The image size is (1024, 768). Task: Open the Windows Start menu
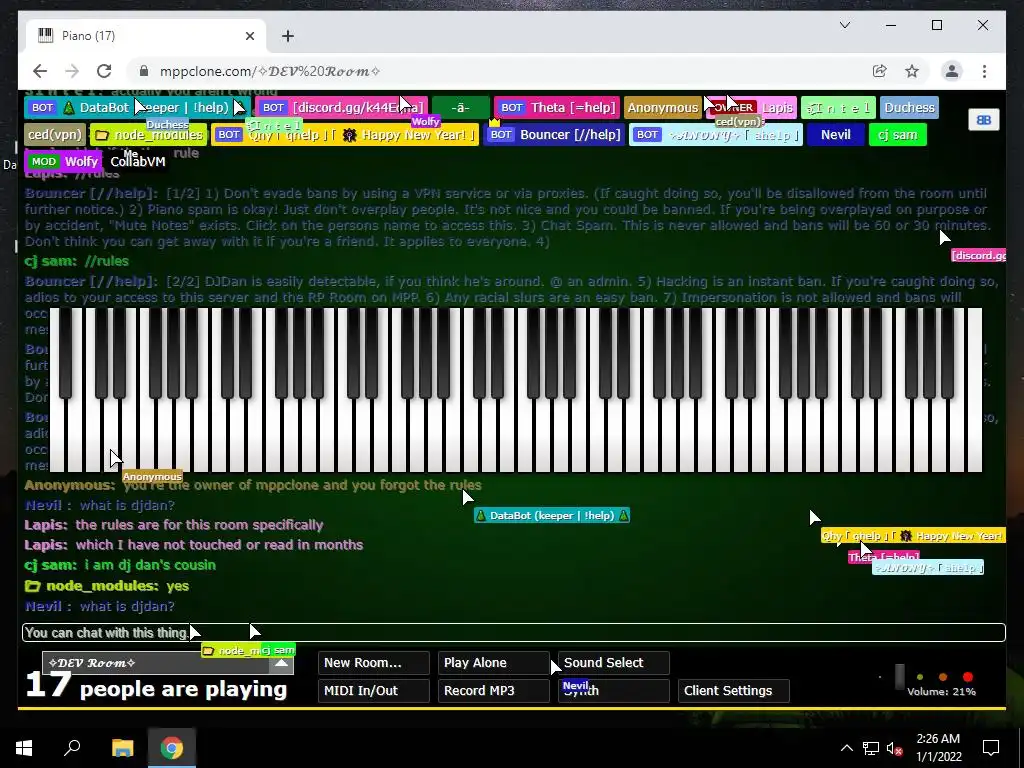[x=24, y=748]
